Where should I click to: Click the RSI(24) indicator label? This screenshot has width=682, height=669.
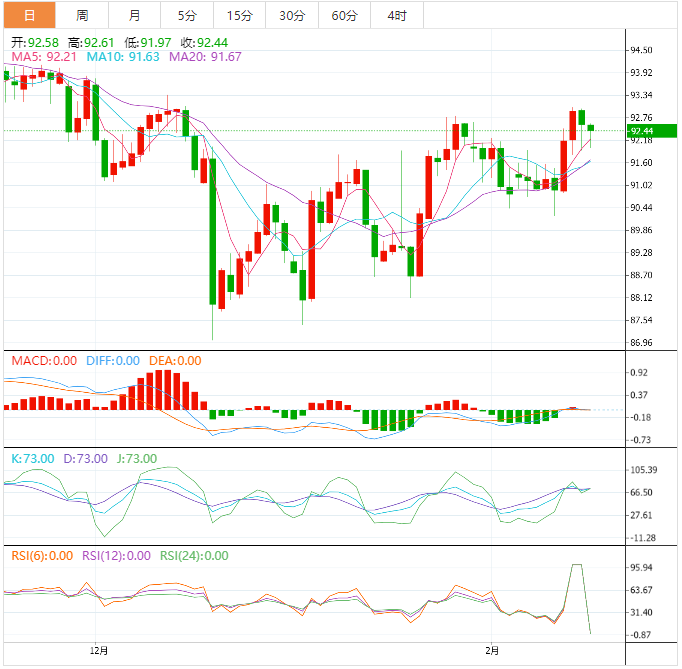pos(194,556)
